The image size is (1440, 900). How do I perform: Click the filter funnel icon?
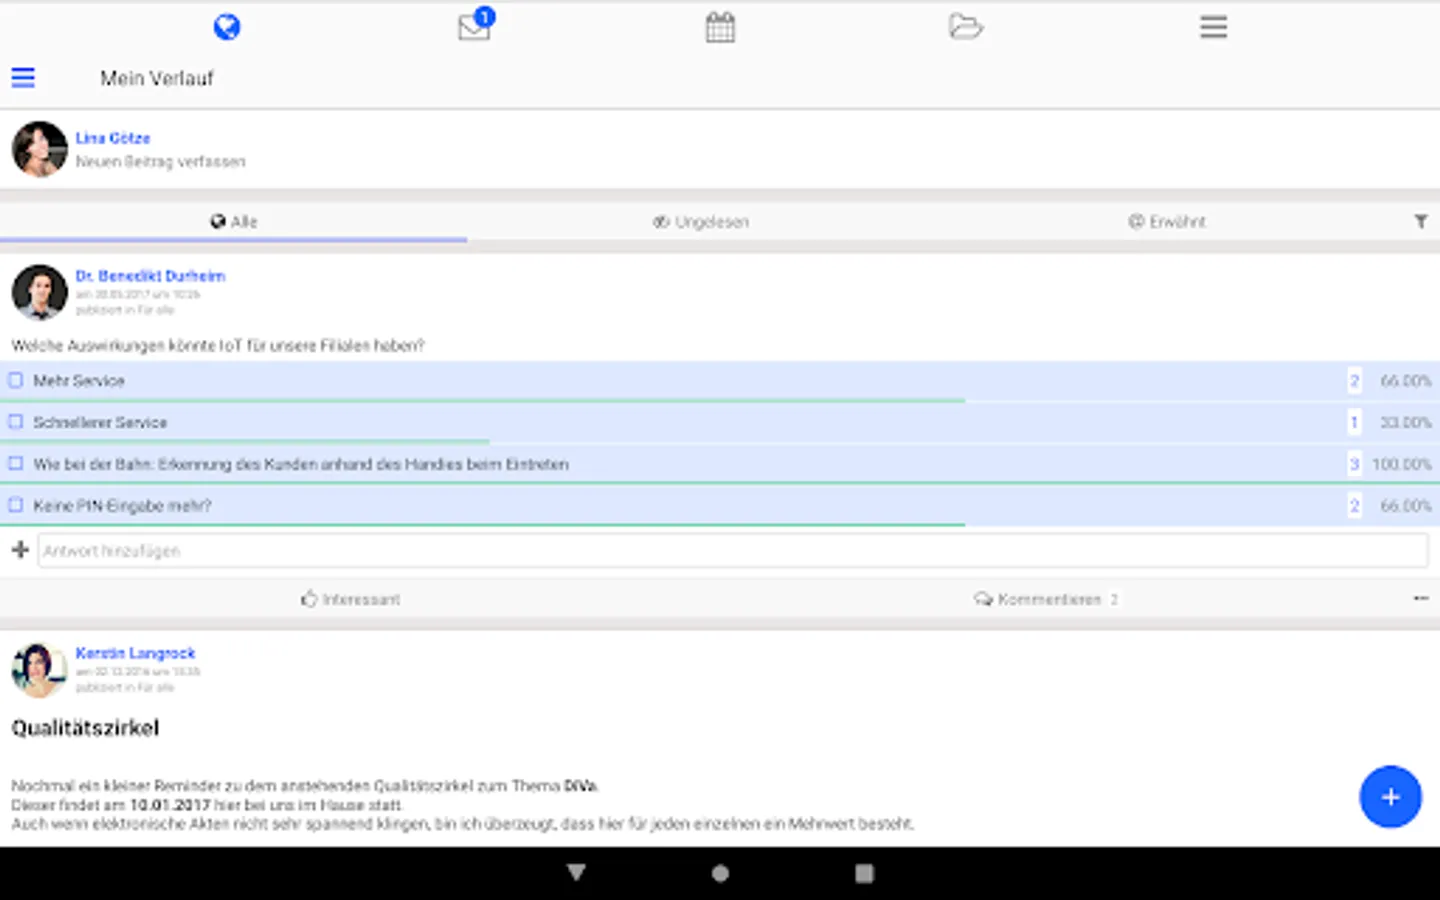pyautogui.click(x=1420, y=221)
